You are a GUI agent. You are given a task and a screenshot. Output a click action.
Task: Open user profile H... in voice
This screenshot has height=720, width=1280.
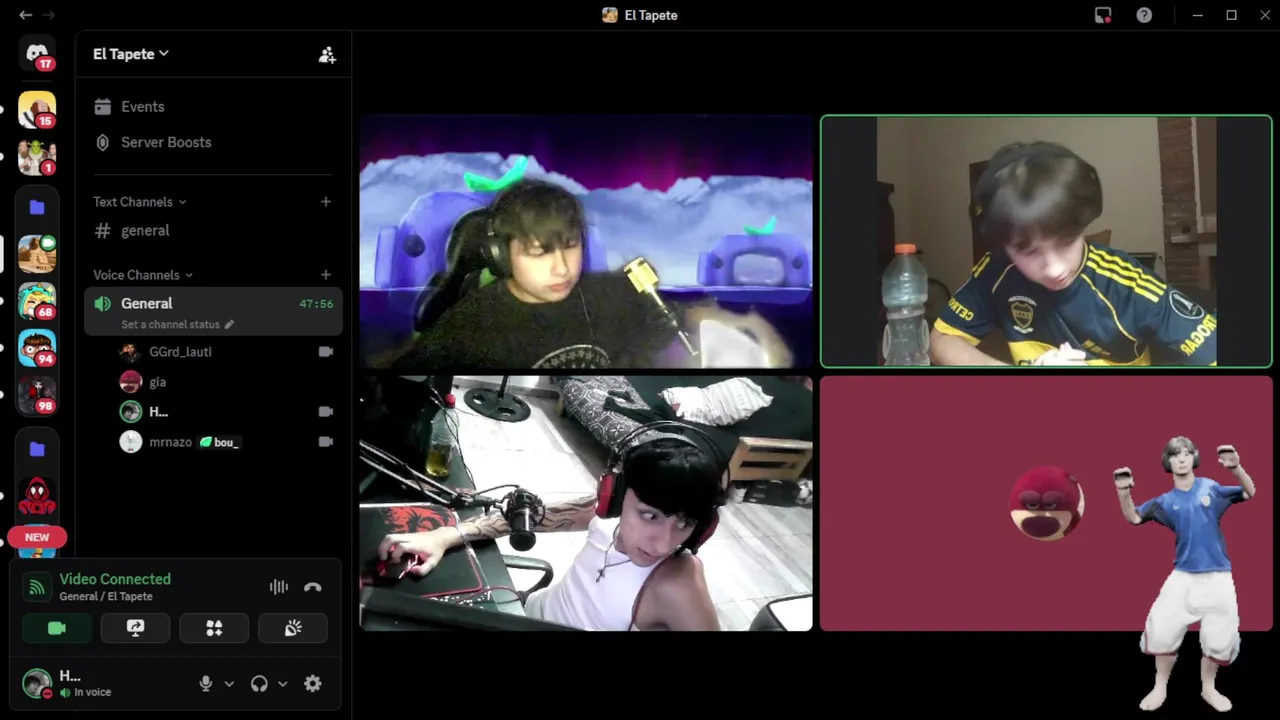(x=67, y=684)
